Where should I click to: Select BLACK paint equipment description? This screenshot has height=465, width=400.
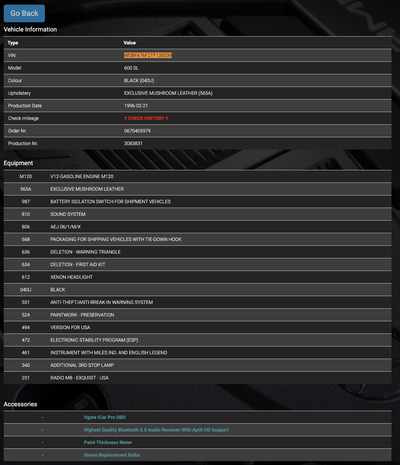coord(58,290)
